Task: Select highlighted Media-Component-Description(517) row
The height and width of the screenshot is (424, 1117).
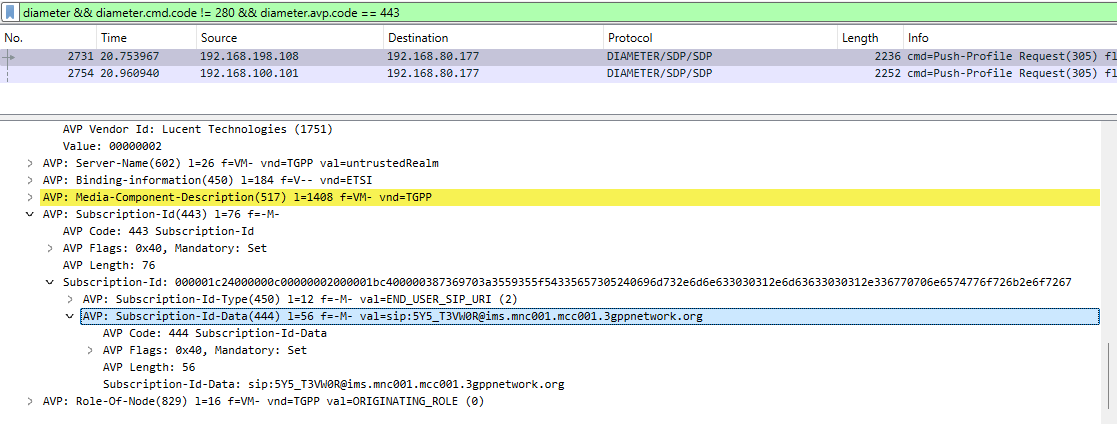Action: [x=570, y=197]
